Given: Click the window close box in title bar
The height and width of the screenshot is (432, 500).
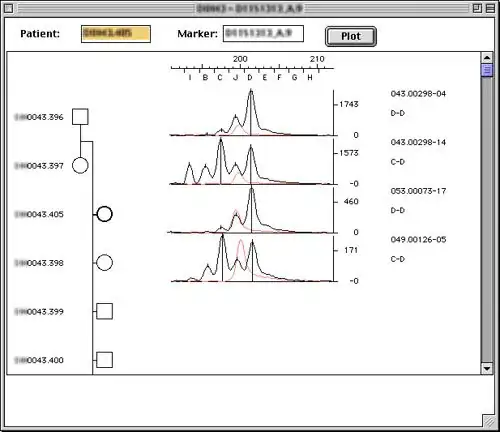Looking at the screenshot, I should (x=9, y=8).
